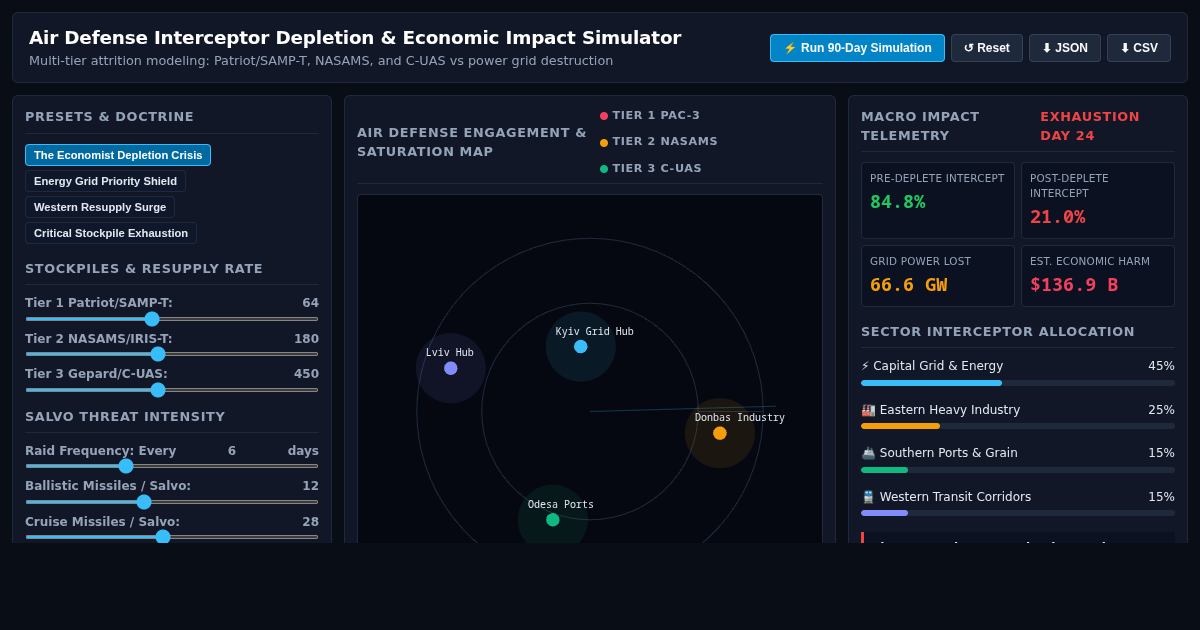1200x630 pixels.
Task: Choose Western Resupply Surge preset
Action: pos(100,207)
